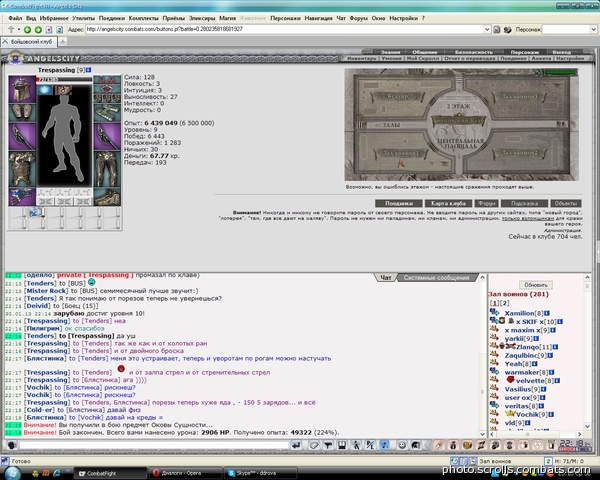Viewport: 600px width, 480px height.
Task: Open the Skype taskbar button
Action: [x=261, y=473]
